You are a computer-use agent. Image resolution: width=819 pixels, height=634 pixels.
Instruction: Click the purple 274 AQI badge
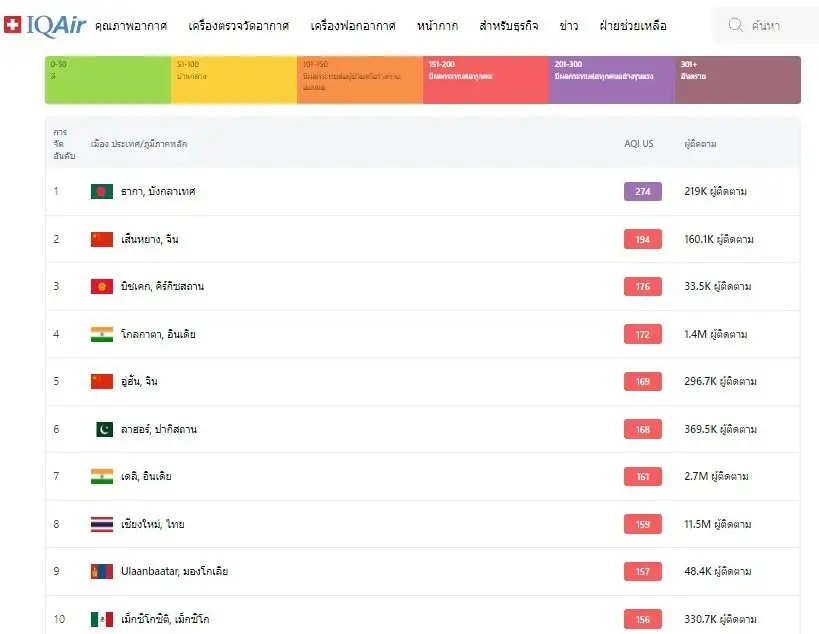click(642, 191)
